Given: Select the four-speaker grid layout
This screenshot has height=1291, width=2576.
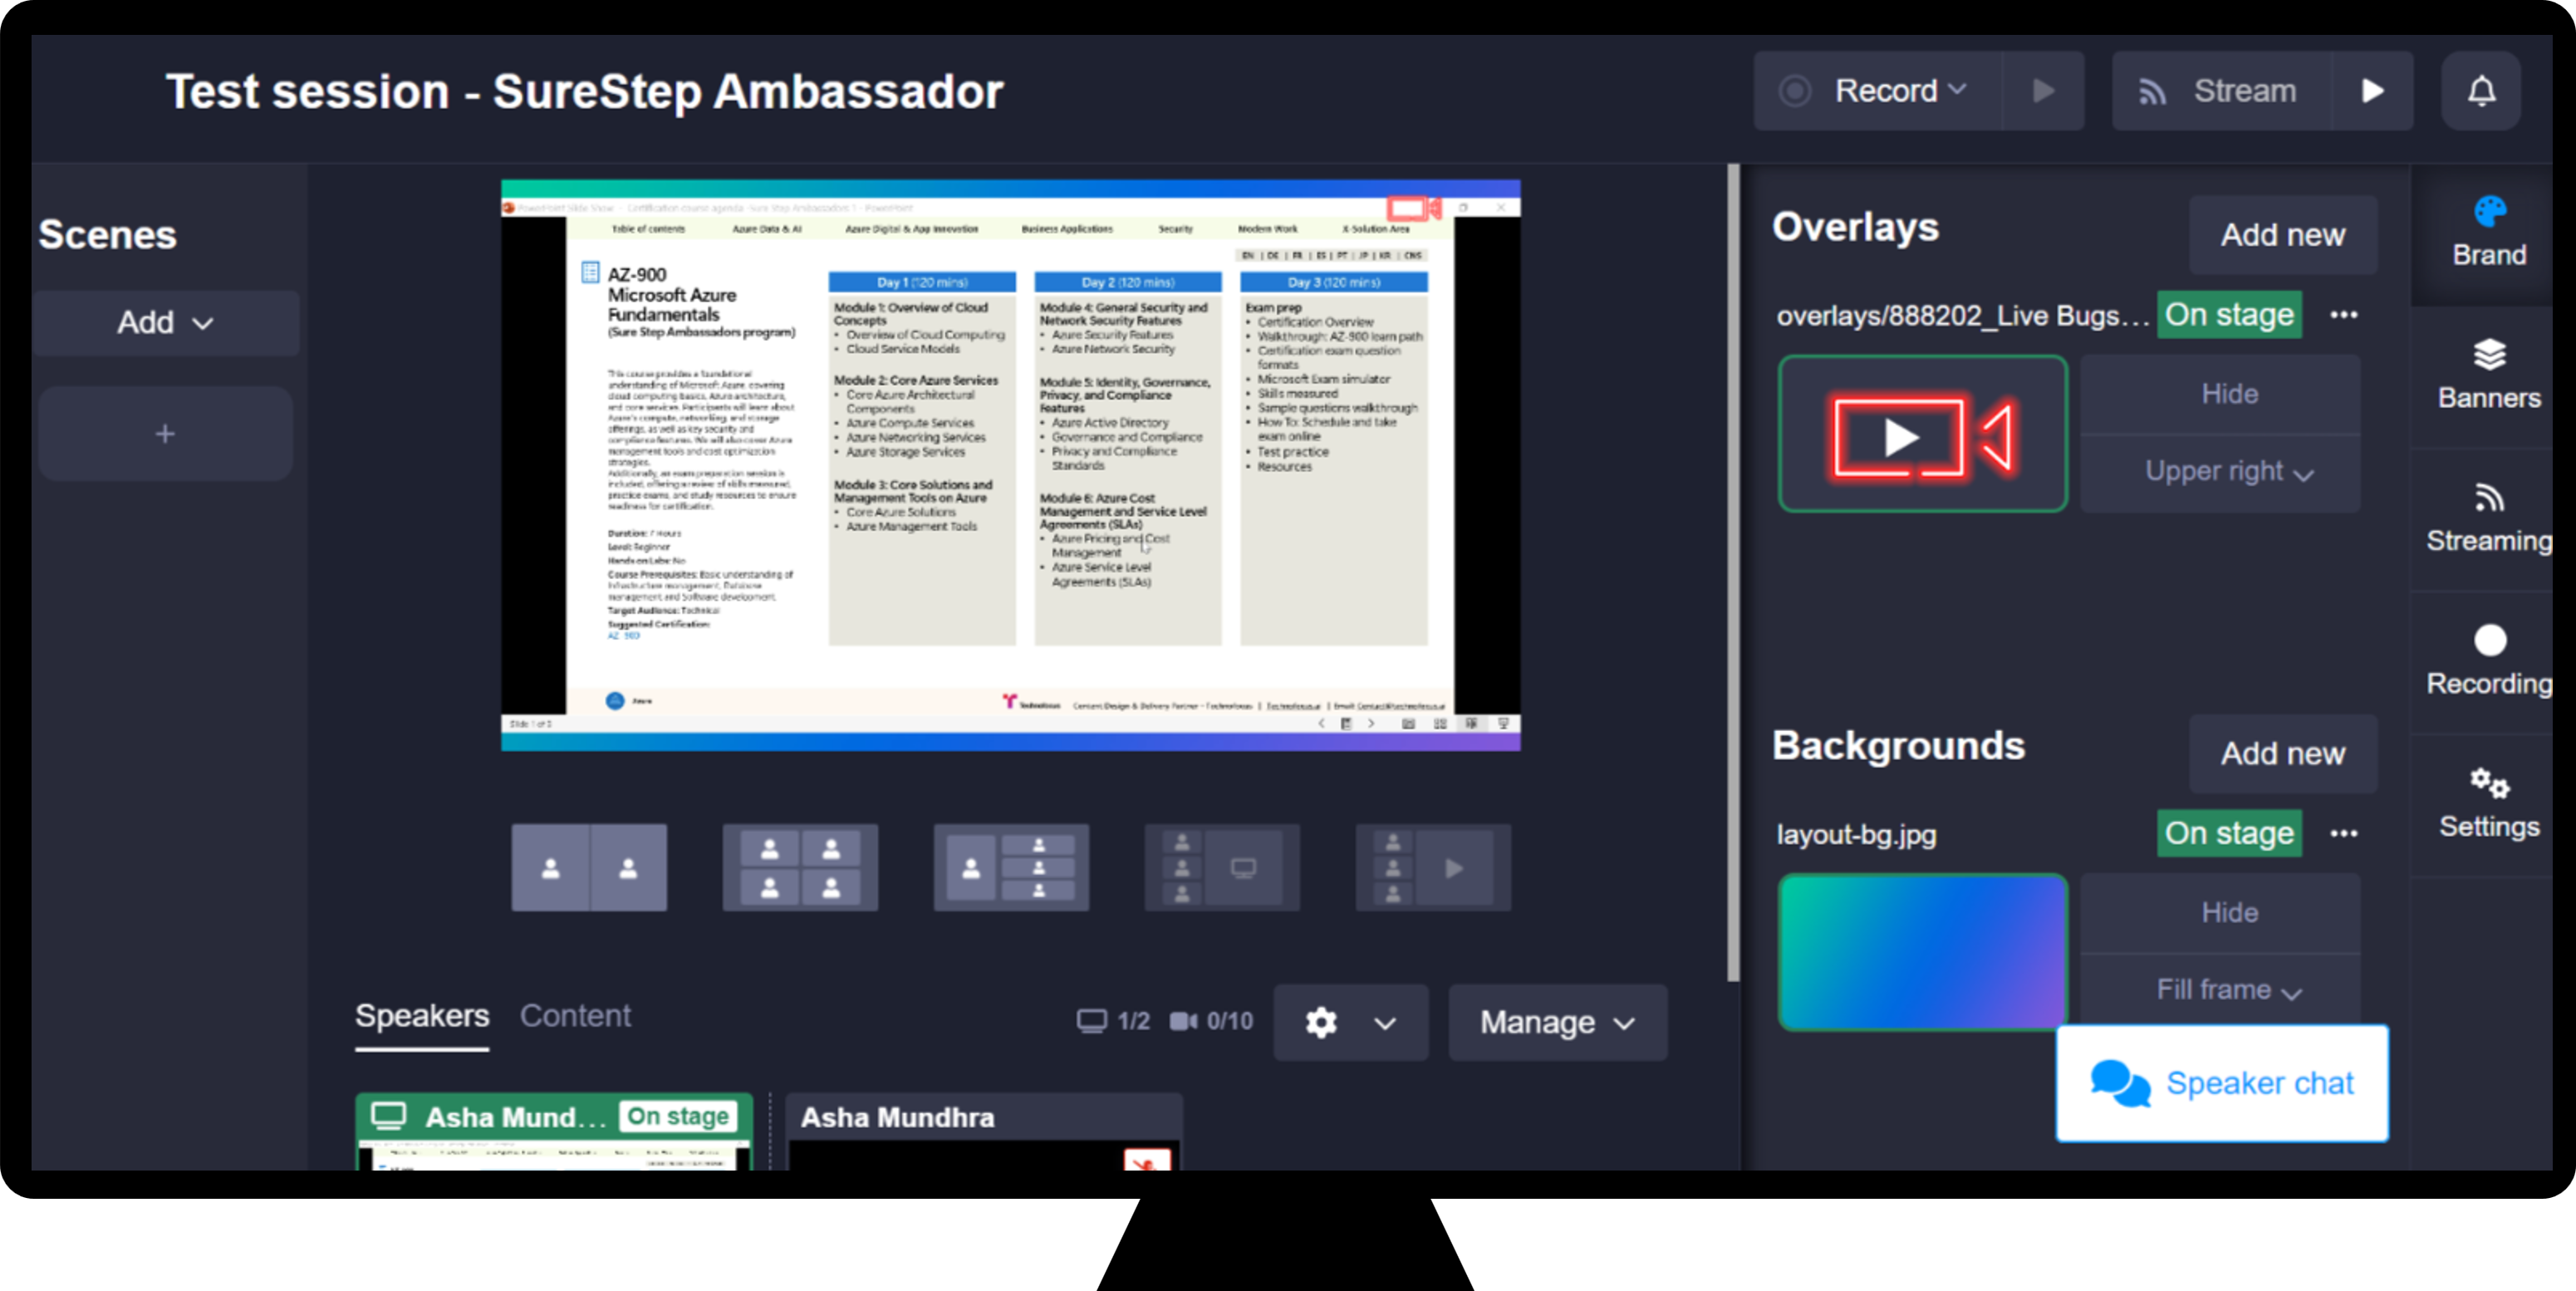Looking at the screenshot, I should click(800, 868).
